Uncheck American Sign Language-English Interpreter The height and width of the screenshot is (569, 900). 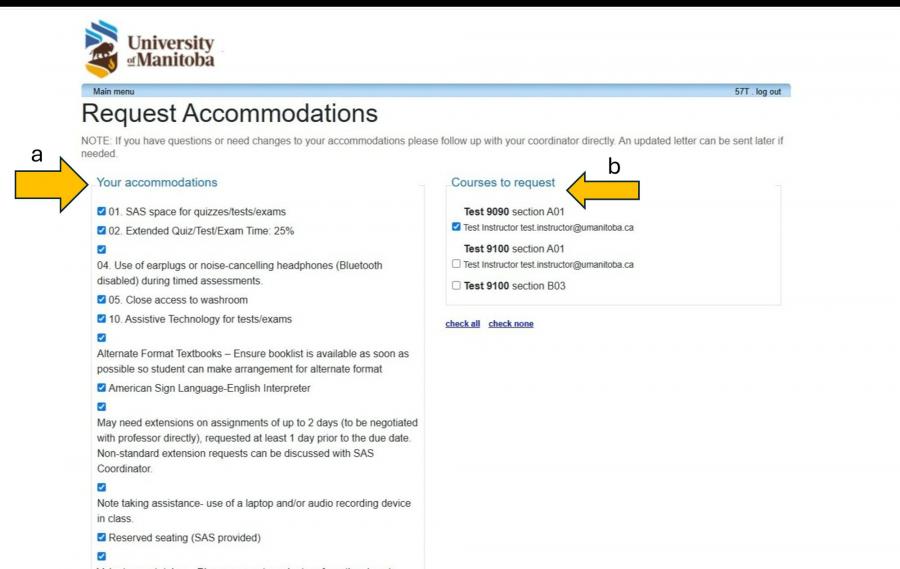(x=102, y=388)
